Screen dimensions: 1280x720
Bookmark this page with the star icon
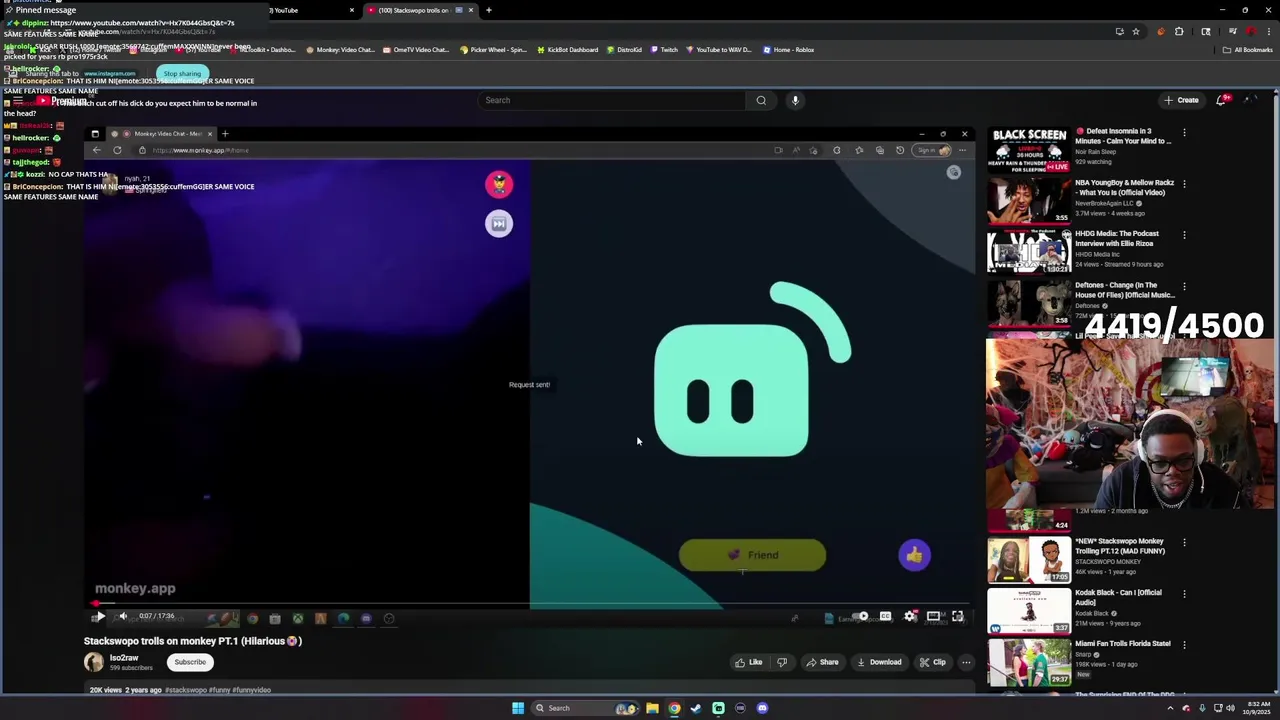point(1136,31)
